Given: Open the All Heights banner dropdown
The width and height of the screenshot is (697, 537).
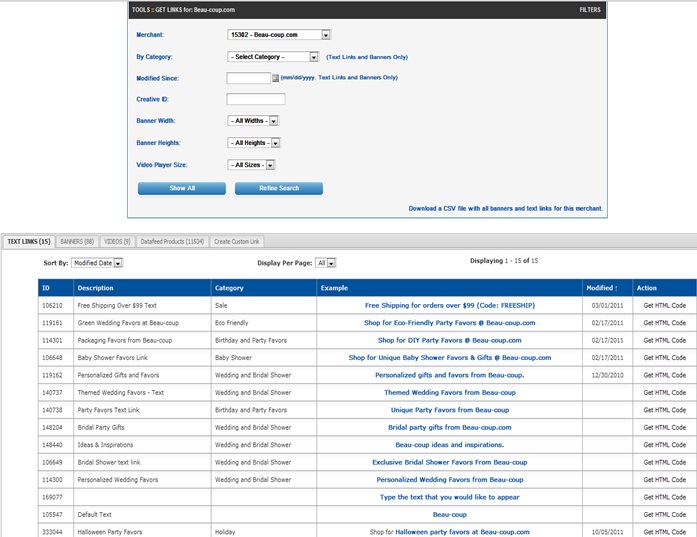Looking at the screenshot, I should tap(254, 143).
